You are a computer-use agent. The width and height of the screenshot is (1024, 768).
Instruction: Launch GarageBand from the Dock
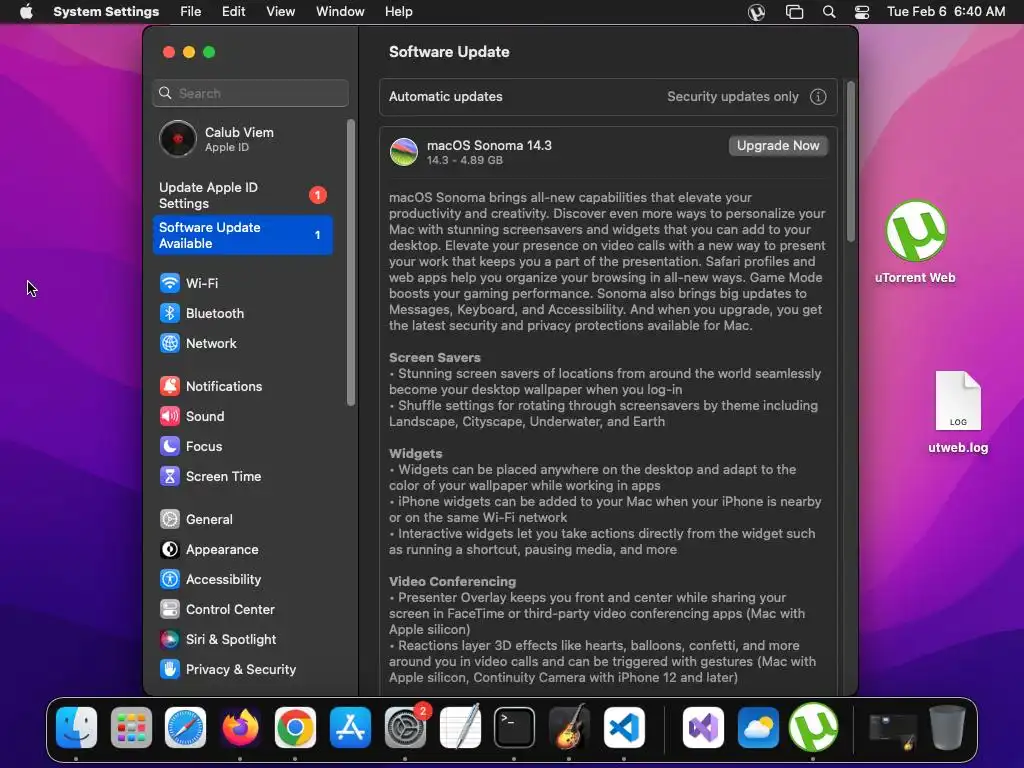569,728
